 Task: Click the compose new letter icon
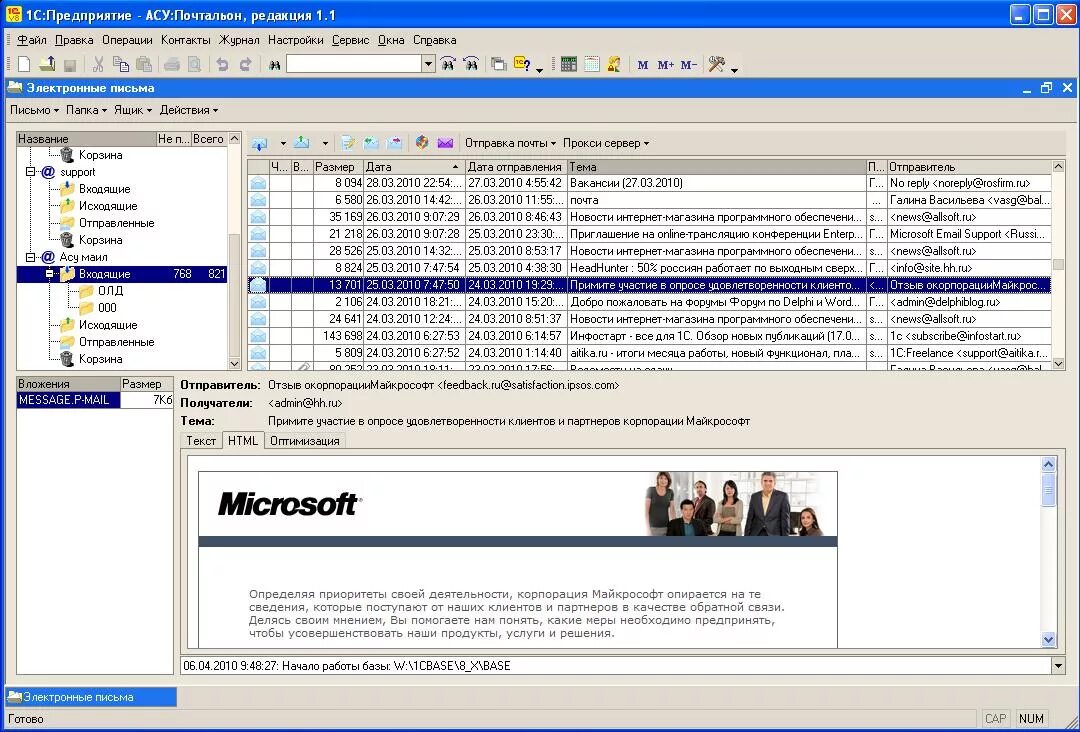[348, 143]
